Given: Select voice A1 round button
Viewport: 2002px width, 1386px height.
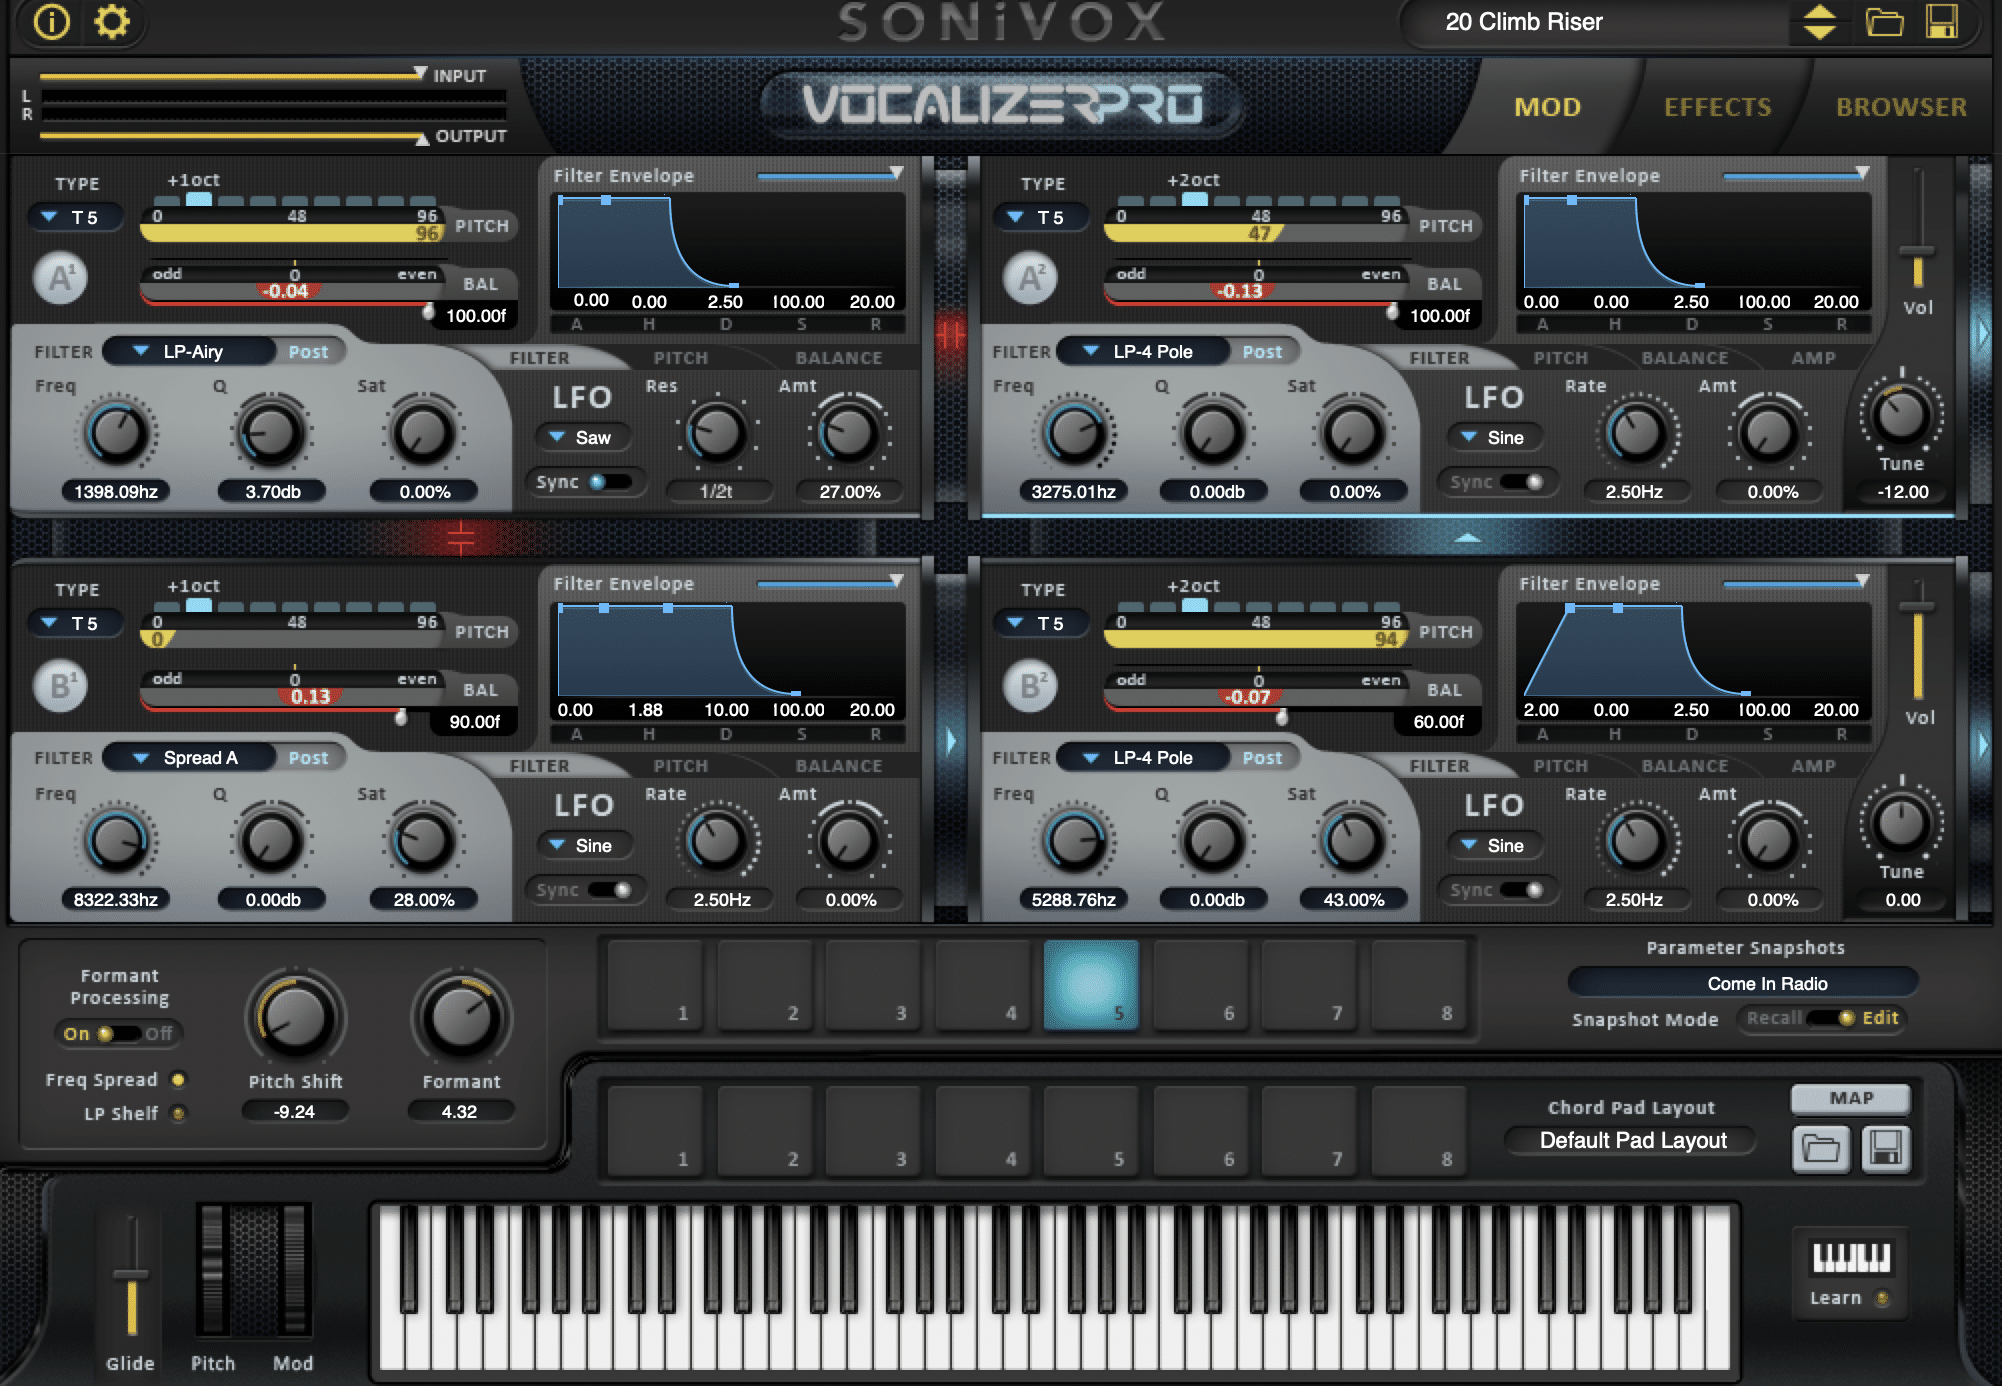Looking at the screenshot, I should 61,278.
